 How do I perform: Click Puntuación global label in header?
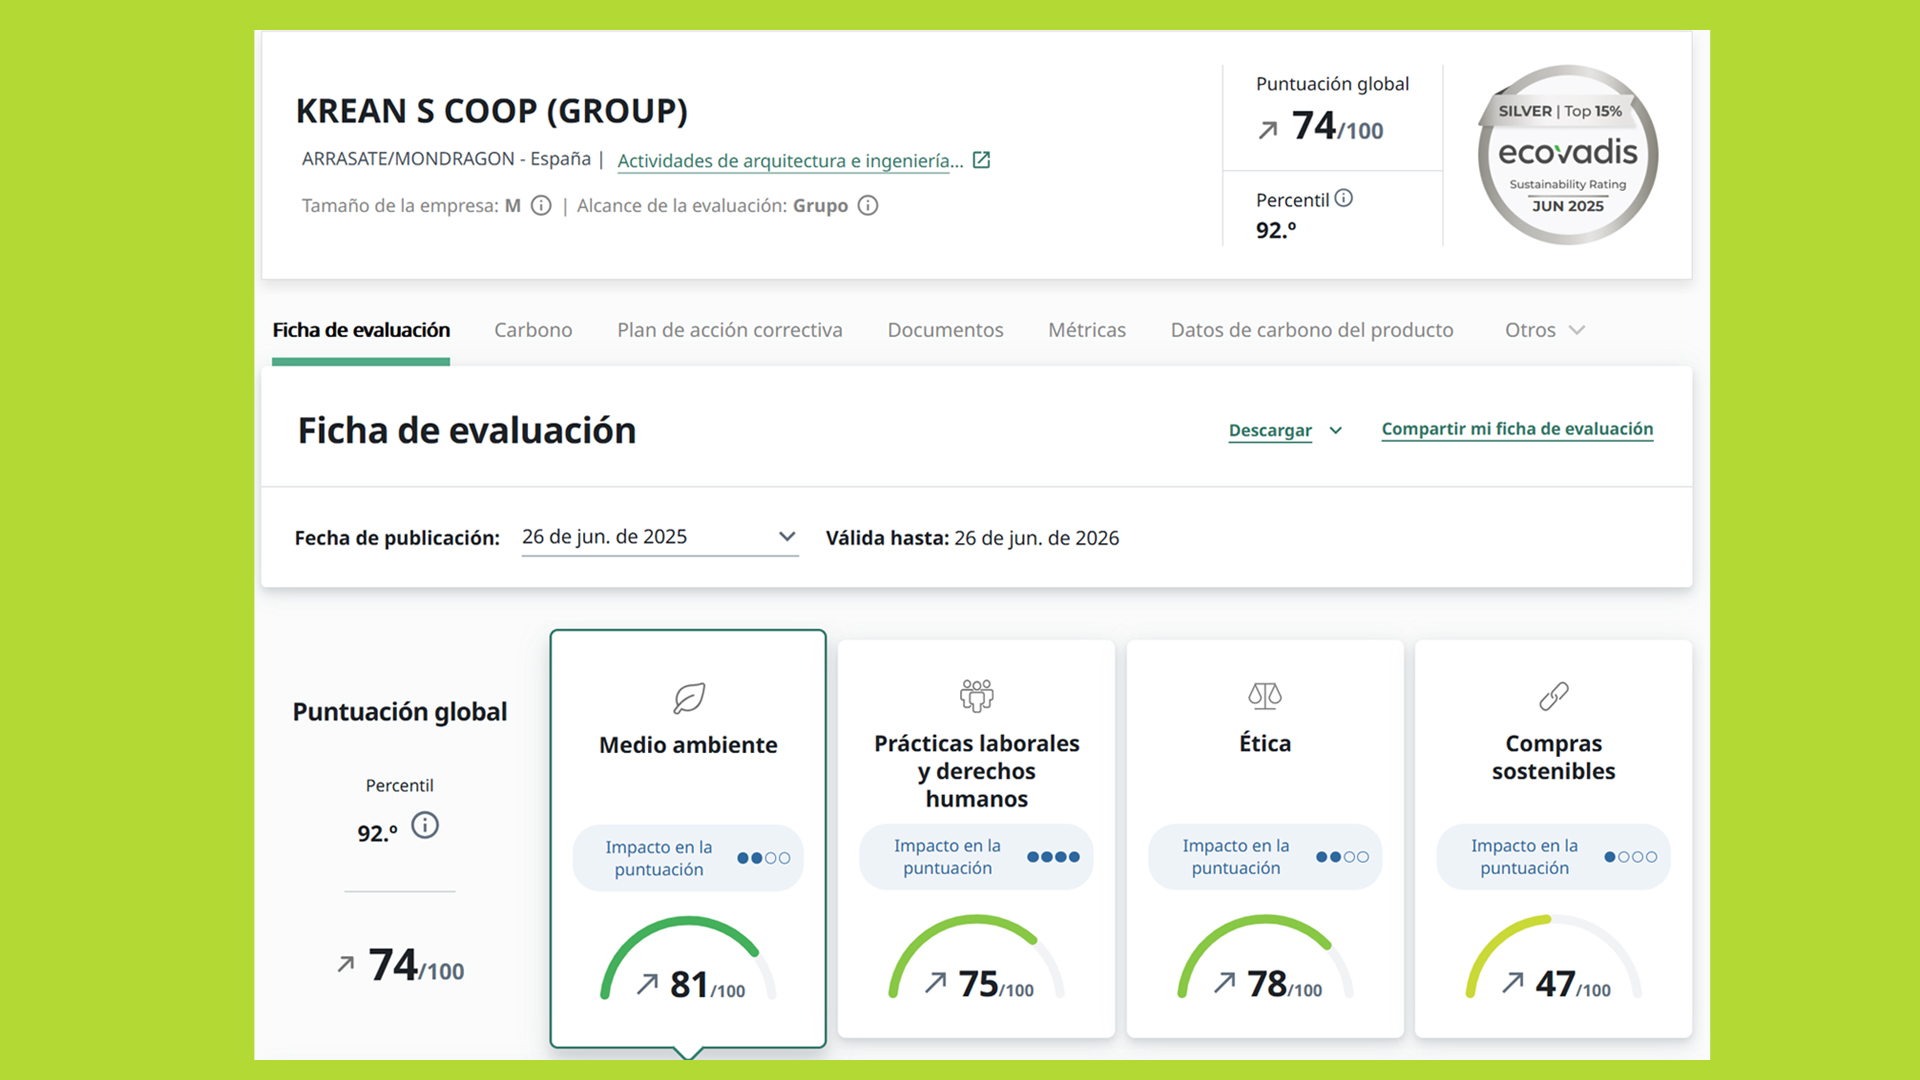1332,84
